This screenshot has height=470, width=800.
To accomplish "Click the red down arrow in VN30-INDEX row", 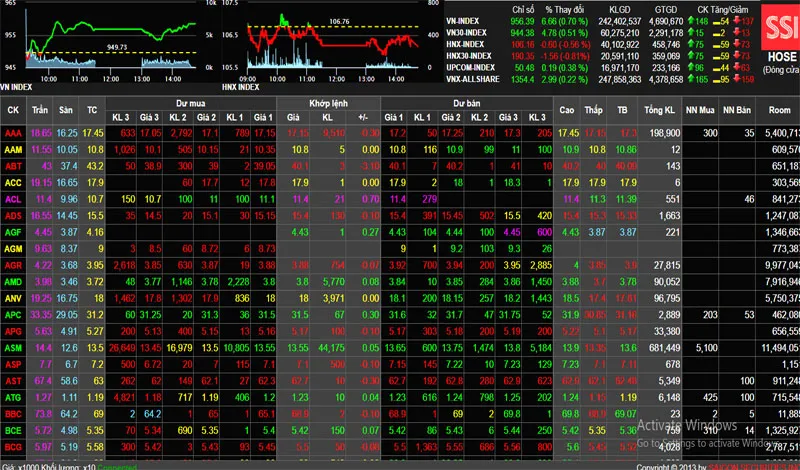I will (736, 33).
